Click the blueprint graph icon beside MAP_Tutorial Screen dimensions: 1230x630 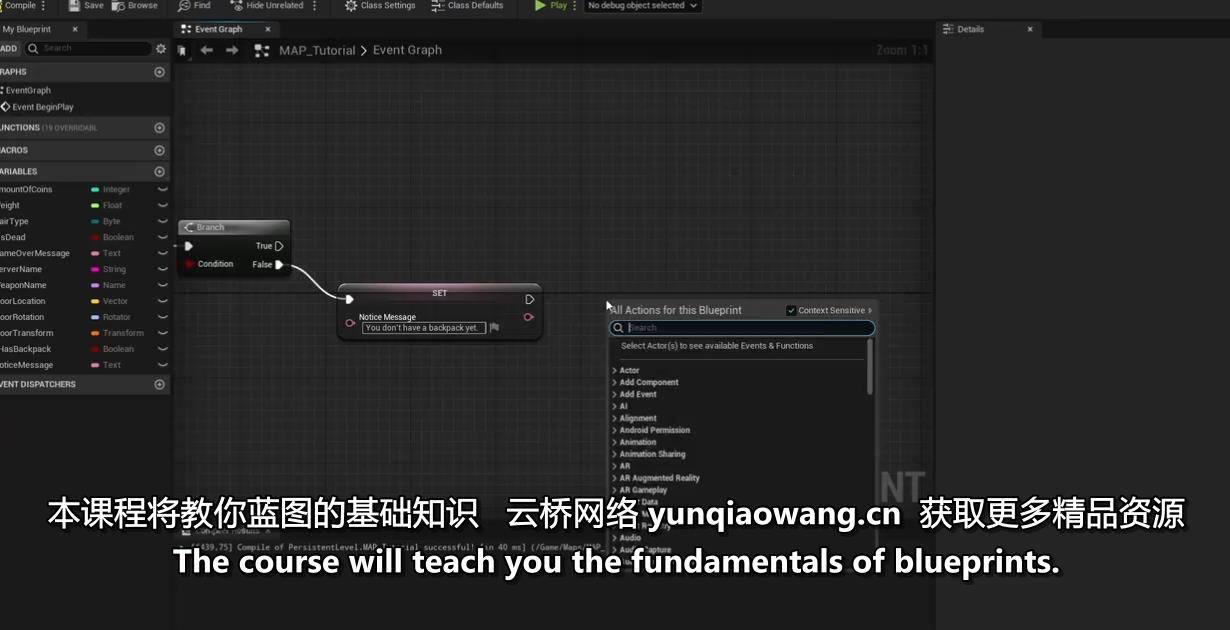262,50
